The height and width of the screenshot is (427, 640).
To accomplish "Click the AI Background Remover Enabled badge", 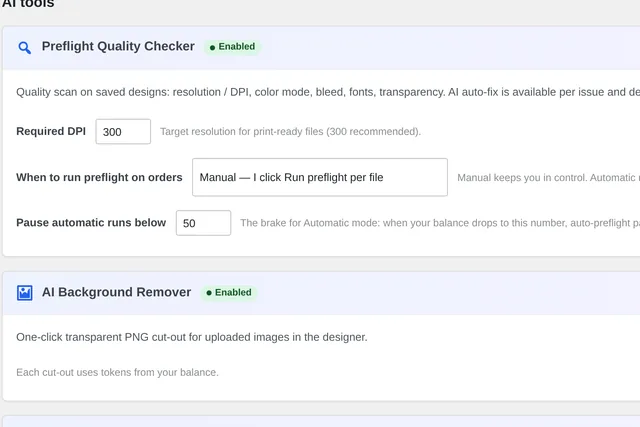I will point(229,293).
